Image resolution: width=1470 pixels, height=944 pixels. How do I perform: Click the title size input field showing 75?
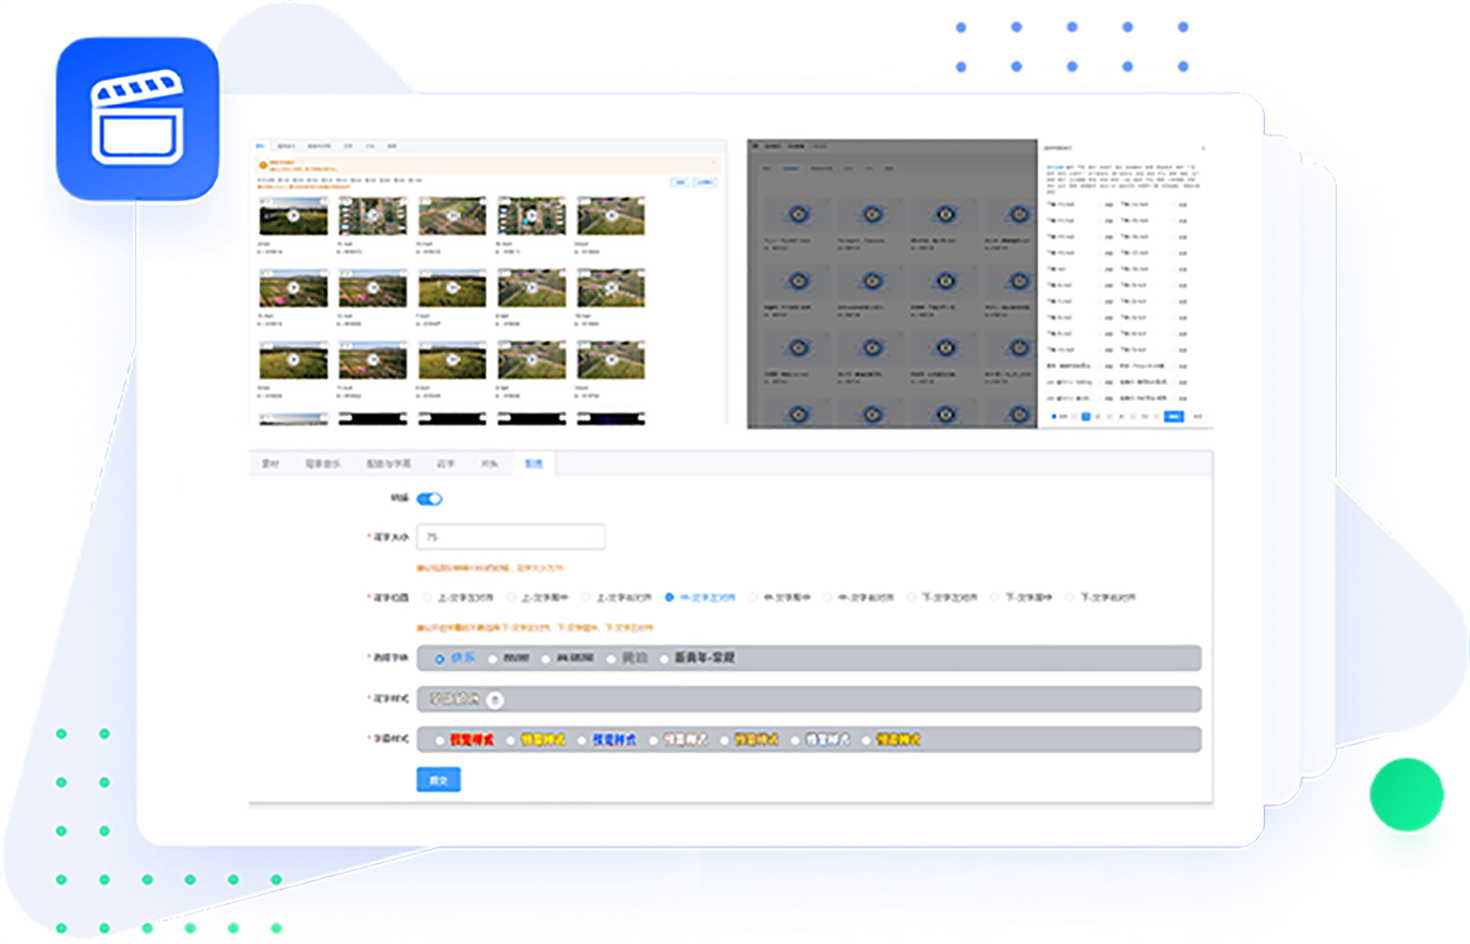[510, 537]
